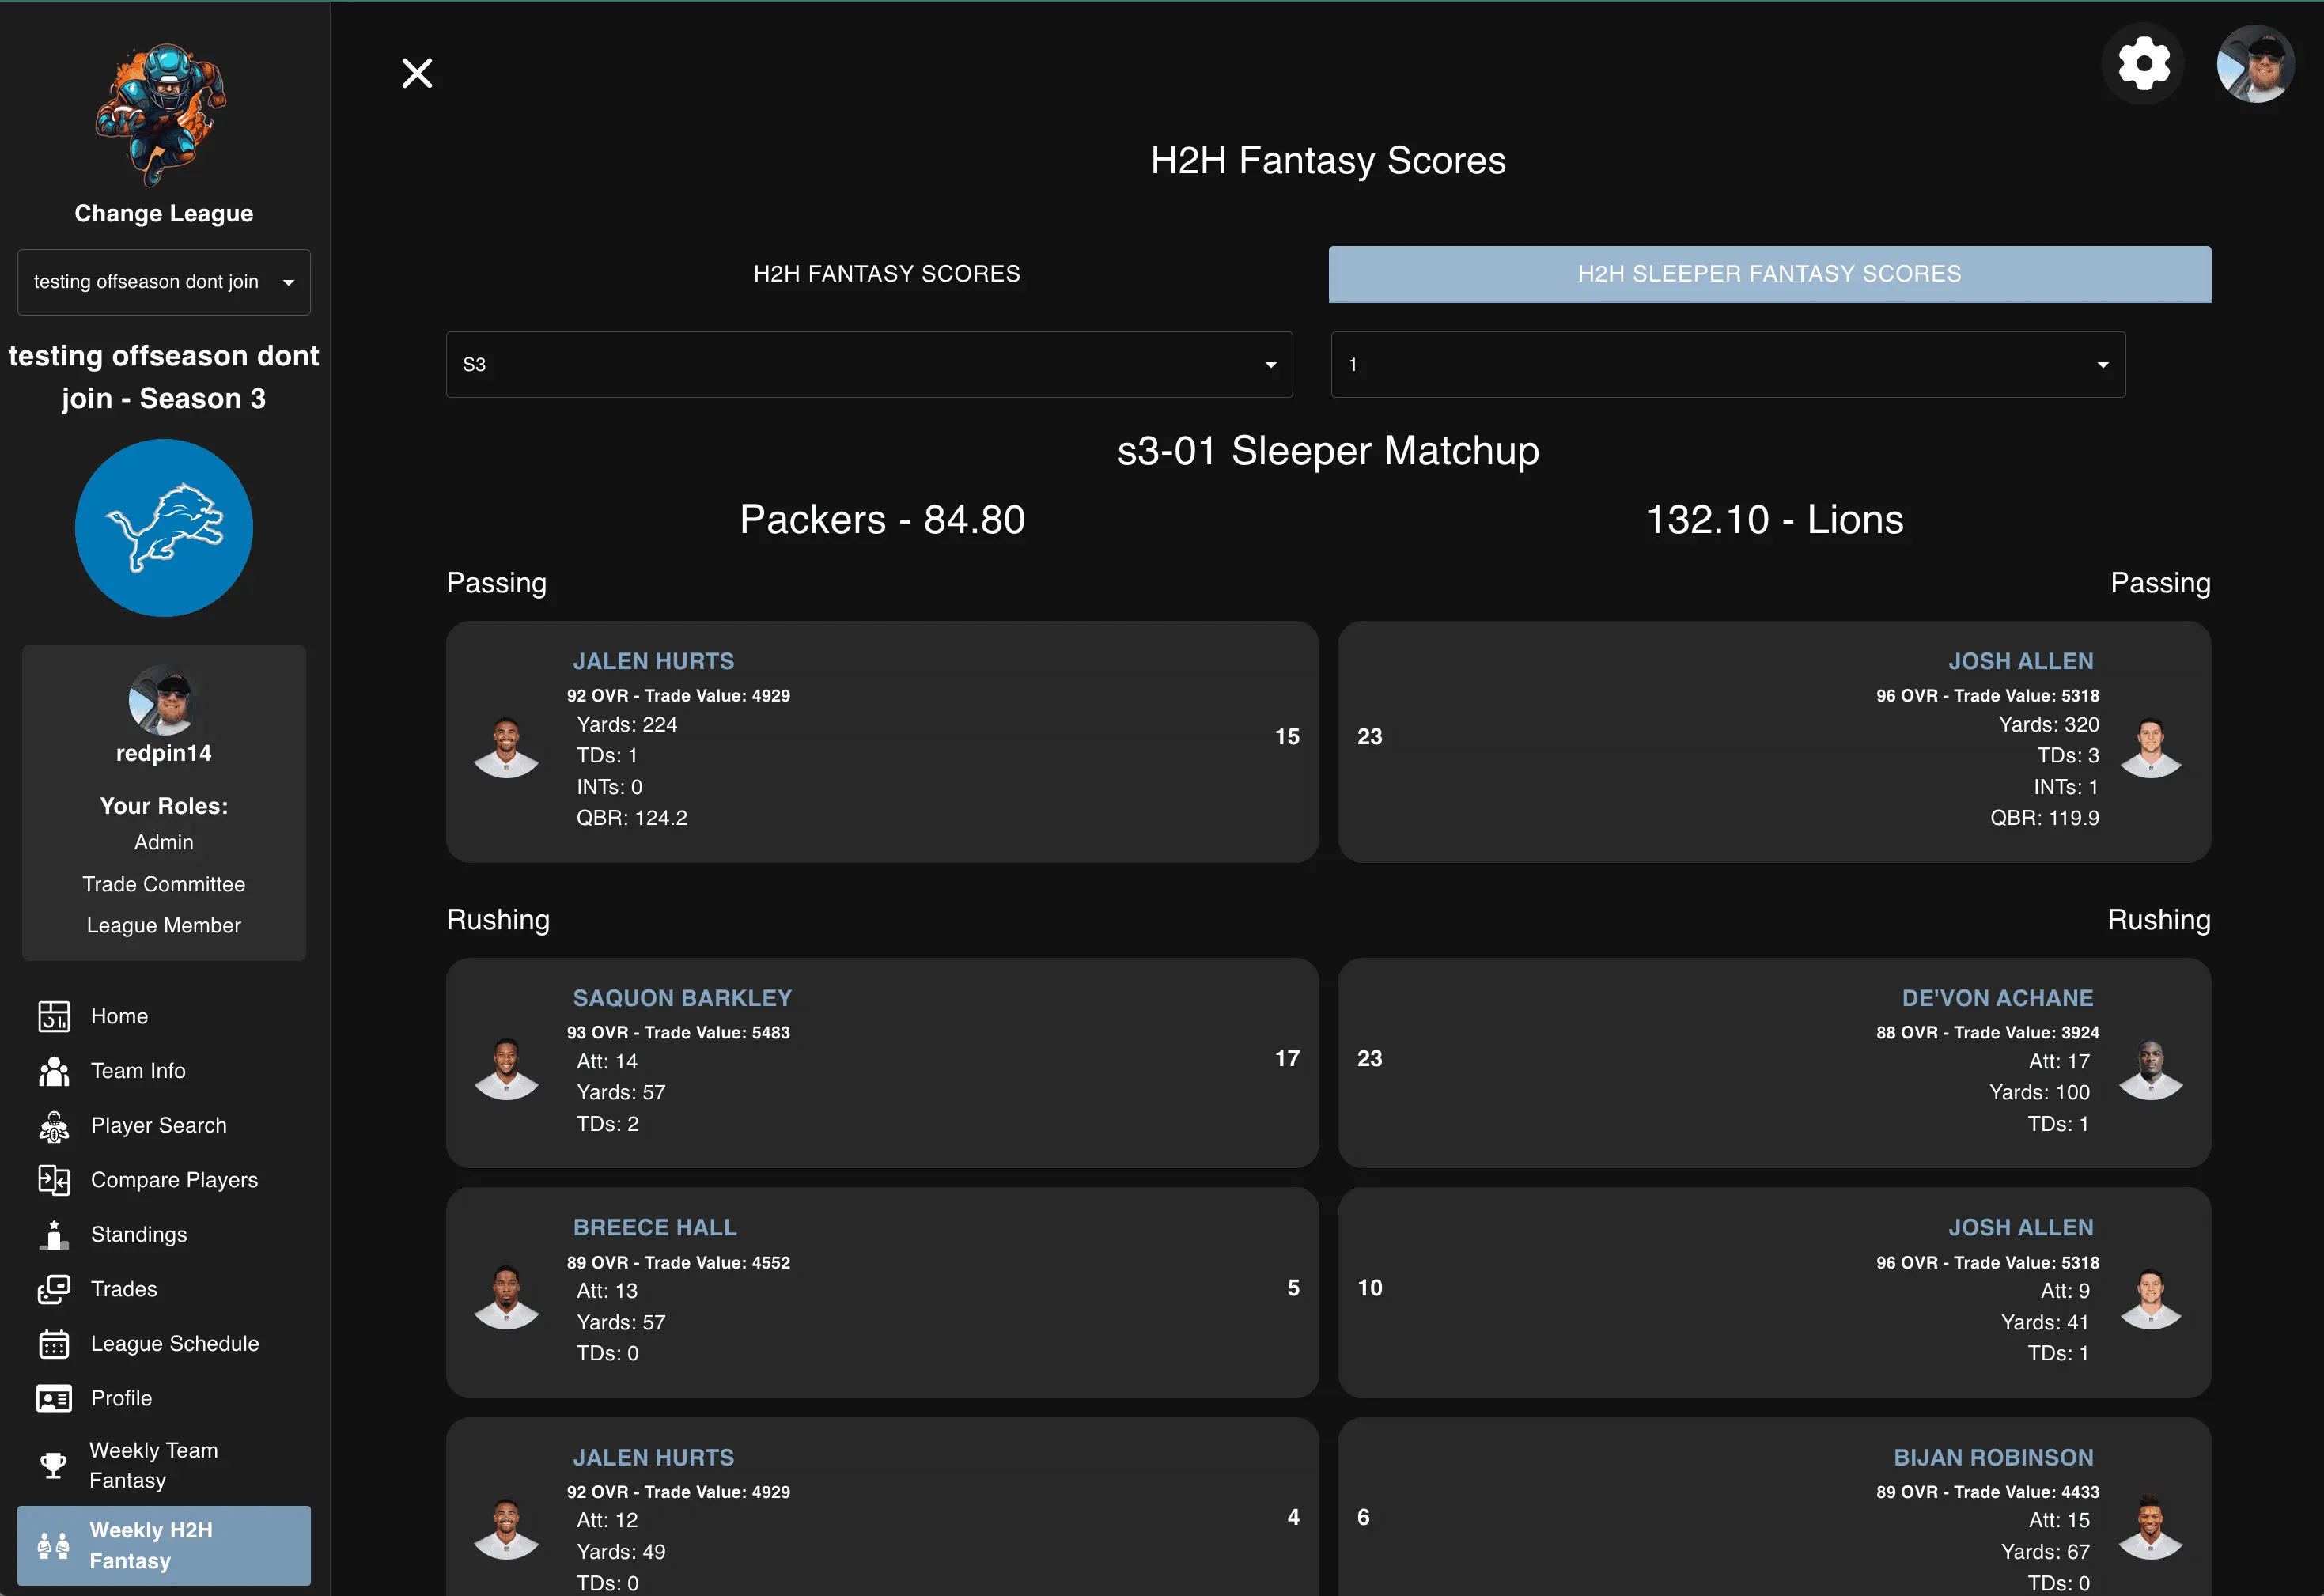Select the Standings icon
This screenshot has width=2324, height=1596.
54,1234
